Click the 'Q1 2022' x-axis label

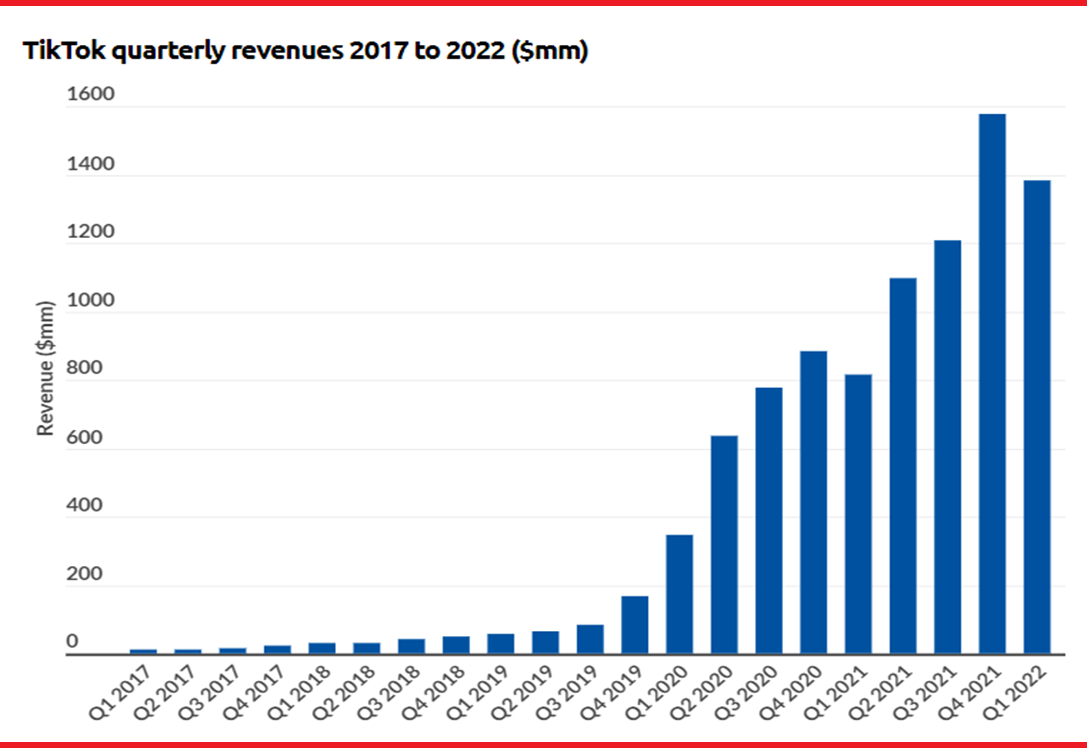pos(1014,691)
